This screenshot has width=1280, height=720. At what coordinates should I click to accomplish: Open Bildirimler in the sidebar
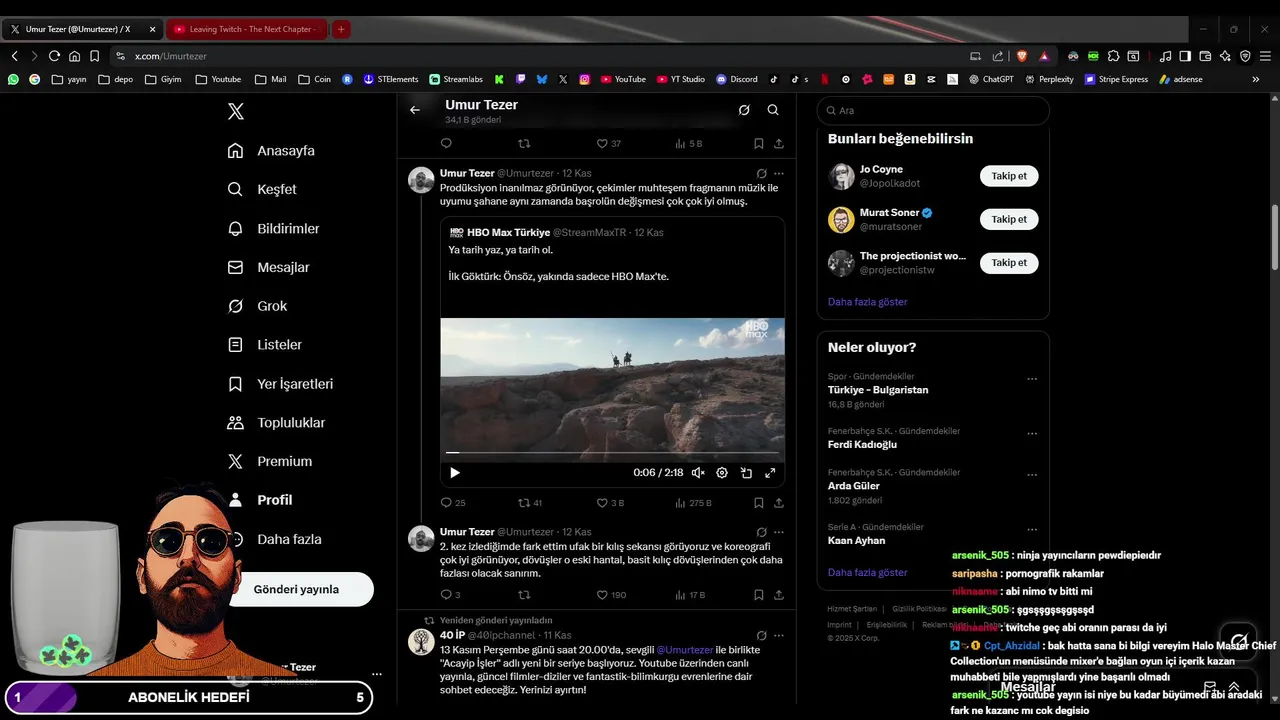click(x=274, y=228)
